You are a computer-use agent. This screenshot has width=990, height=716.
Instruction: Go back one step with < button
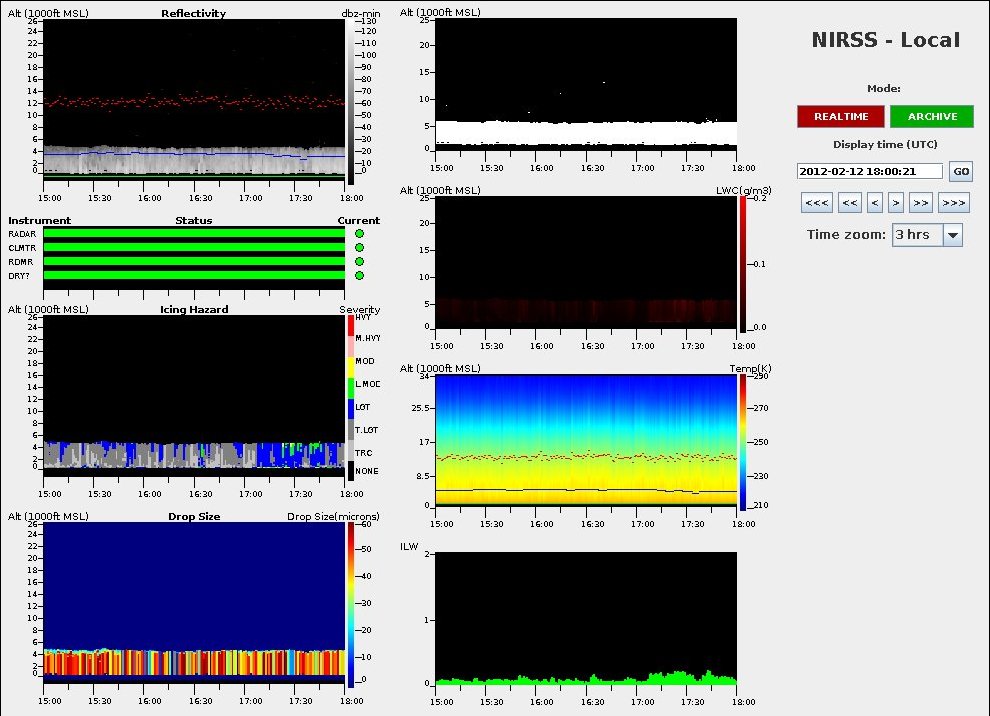pos(875,203)
